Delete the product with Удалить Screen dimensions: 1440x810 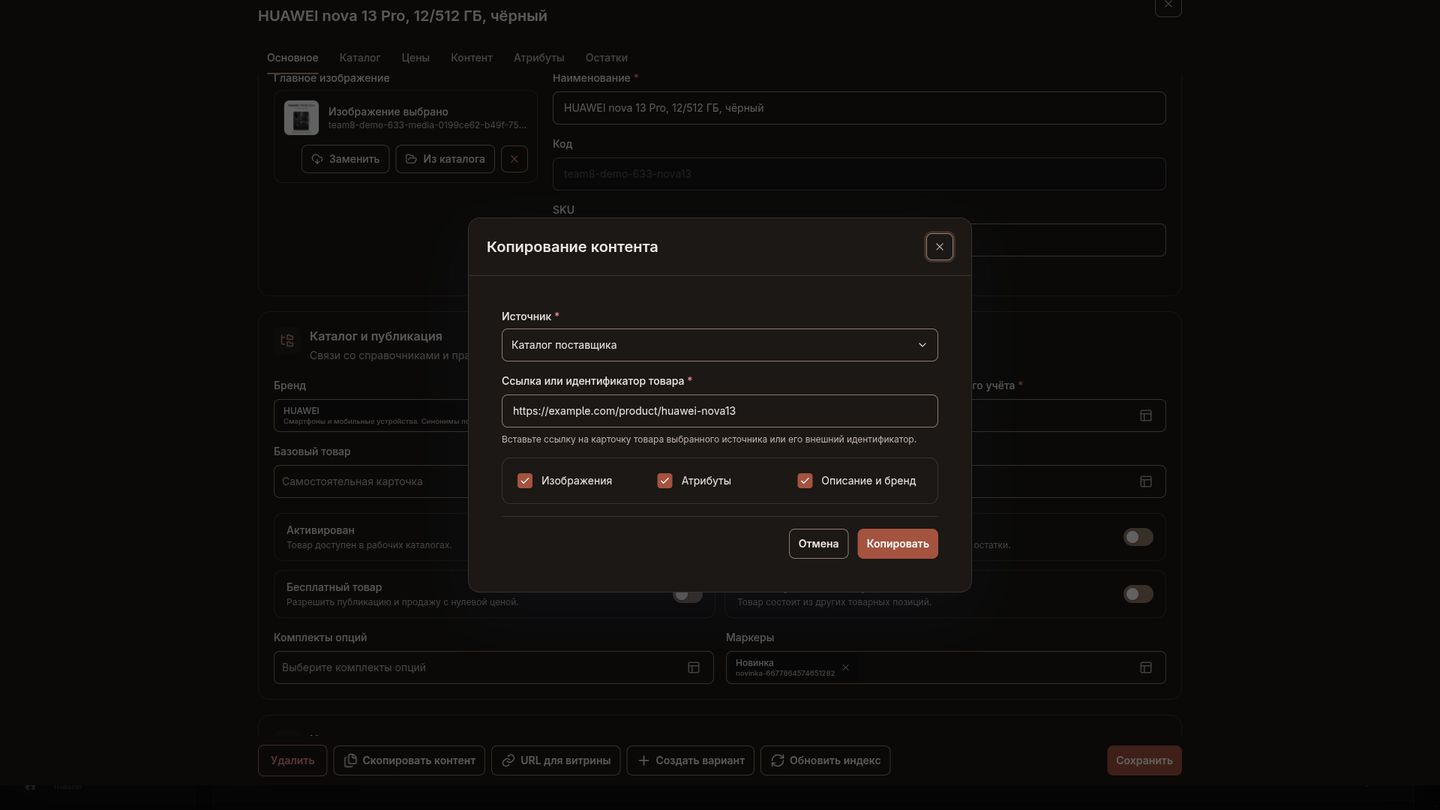(292, 761)
